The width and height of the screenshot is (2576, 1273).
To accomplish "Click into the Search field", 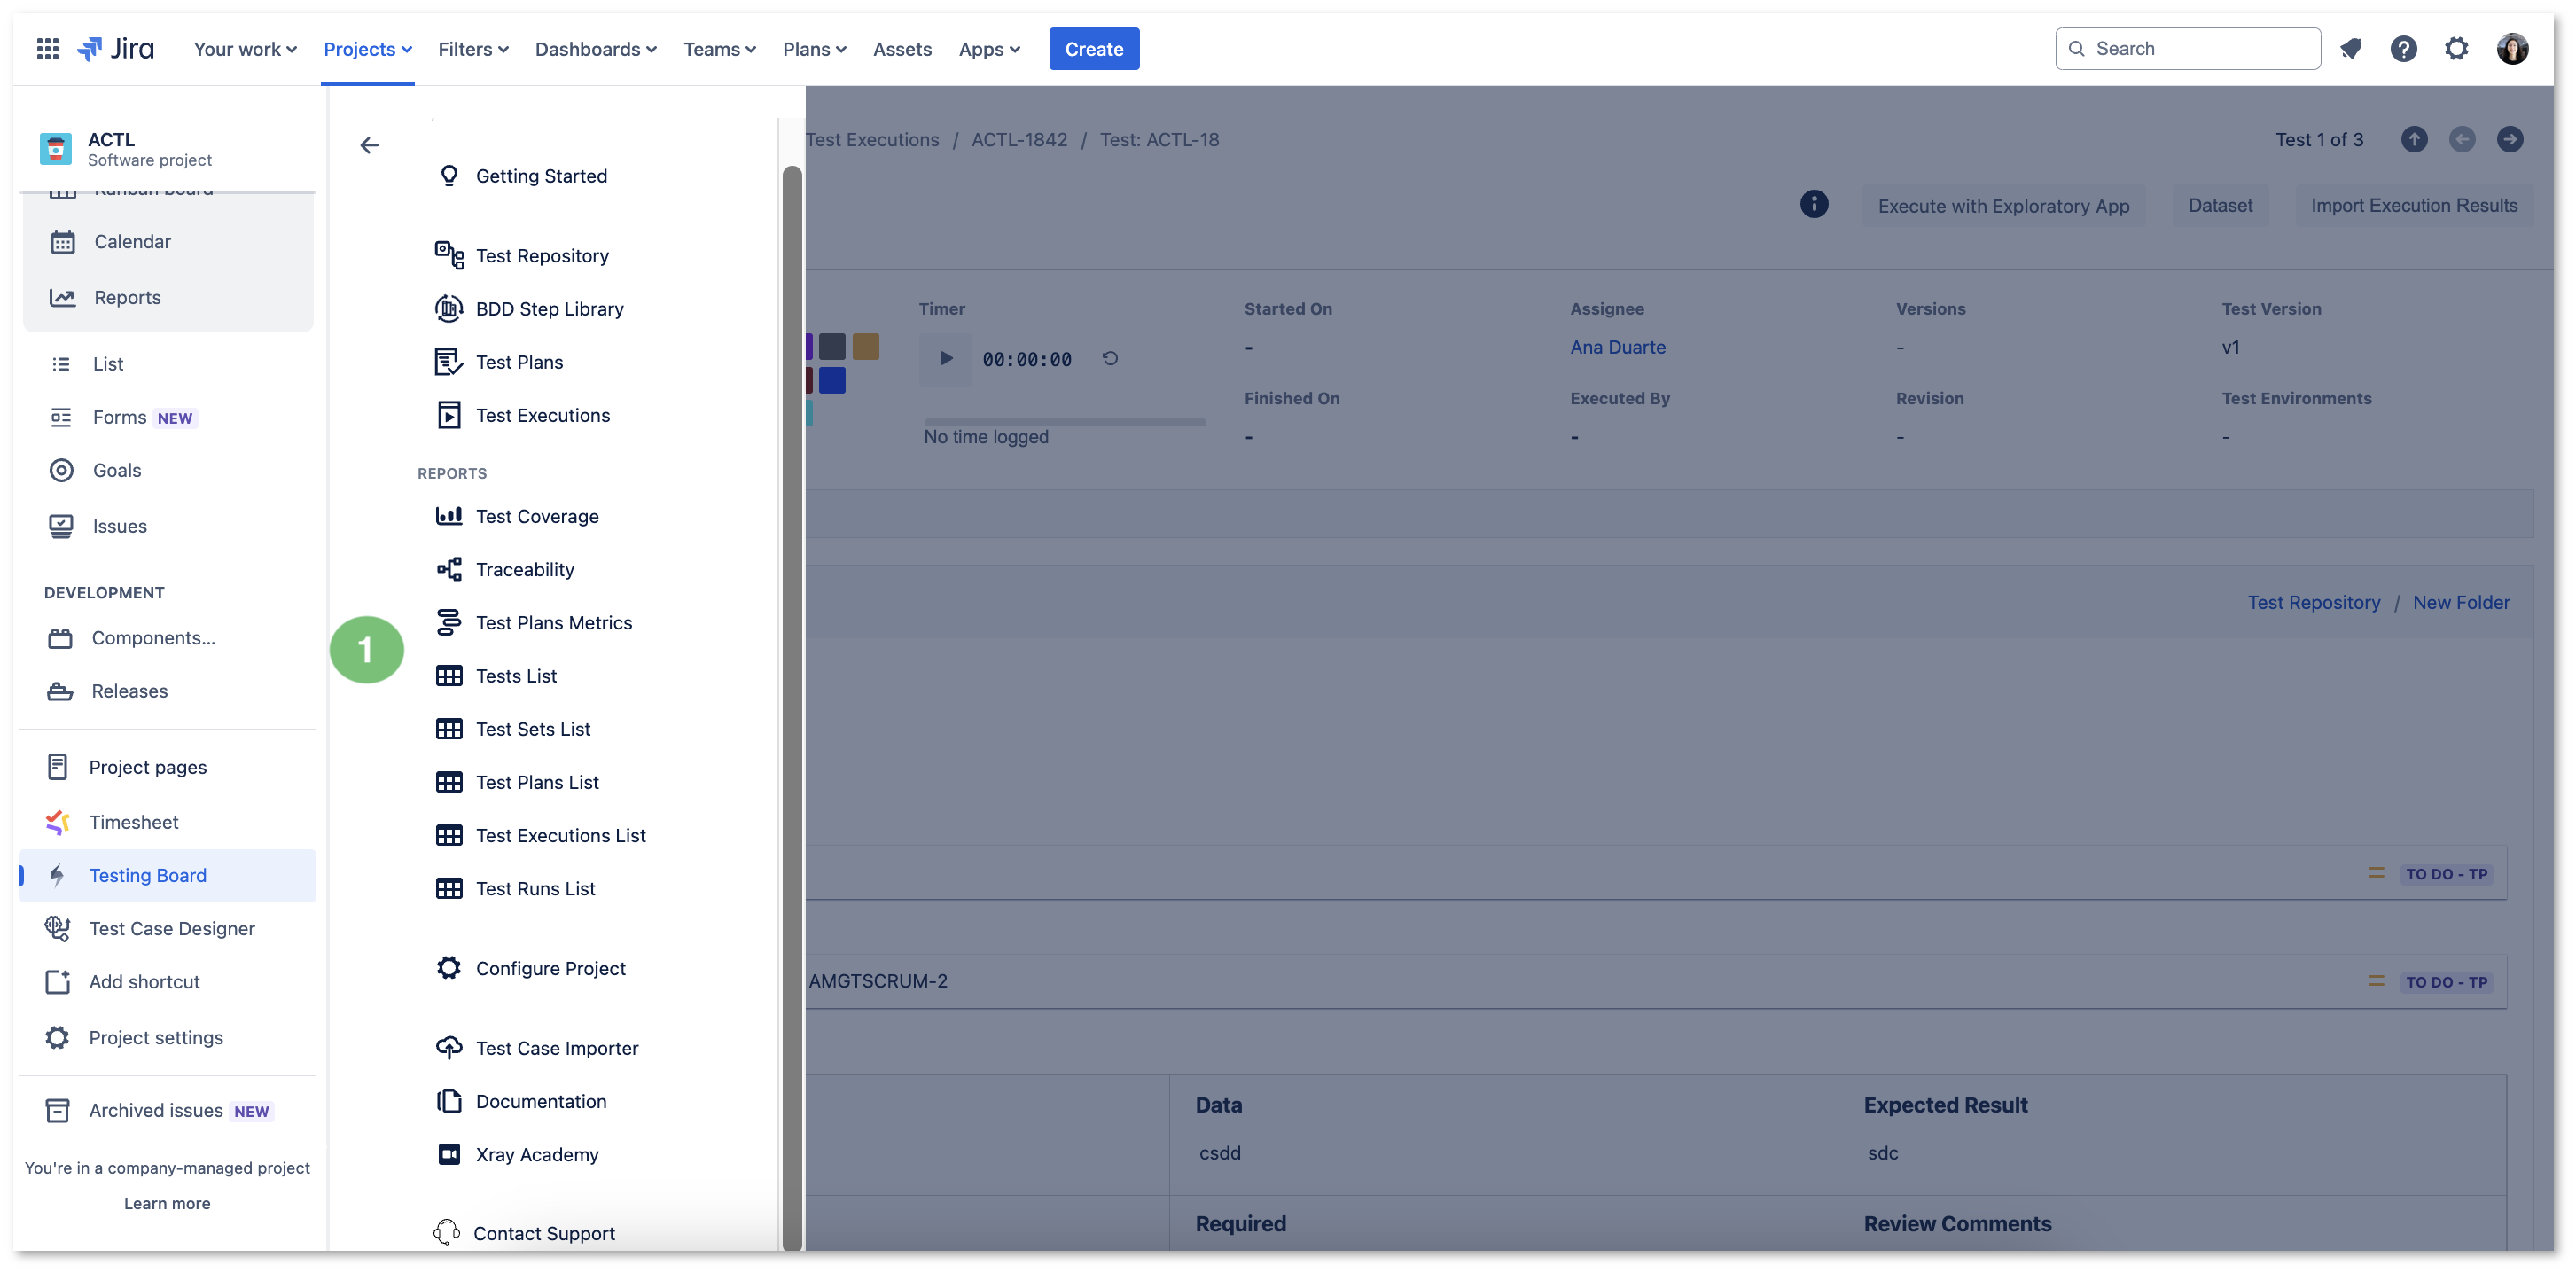I will click(x=2187, y=49).
